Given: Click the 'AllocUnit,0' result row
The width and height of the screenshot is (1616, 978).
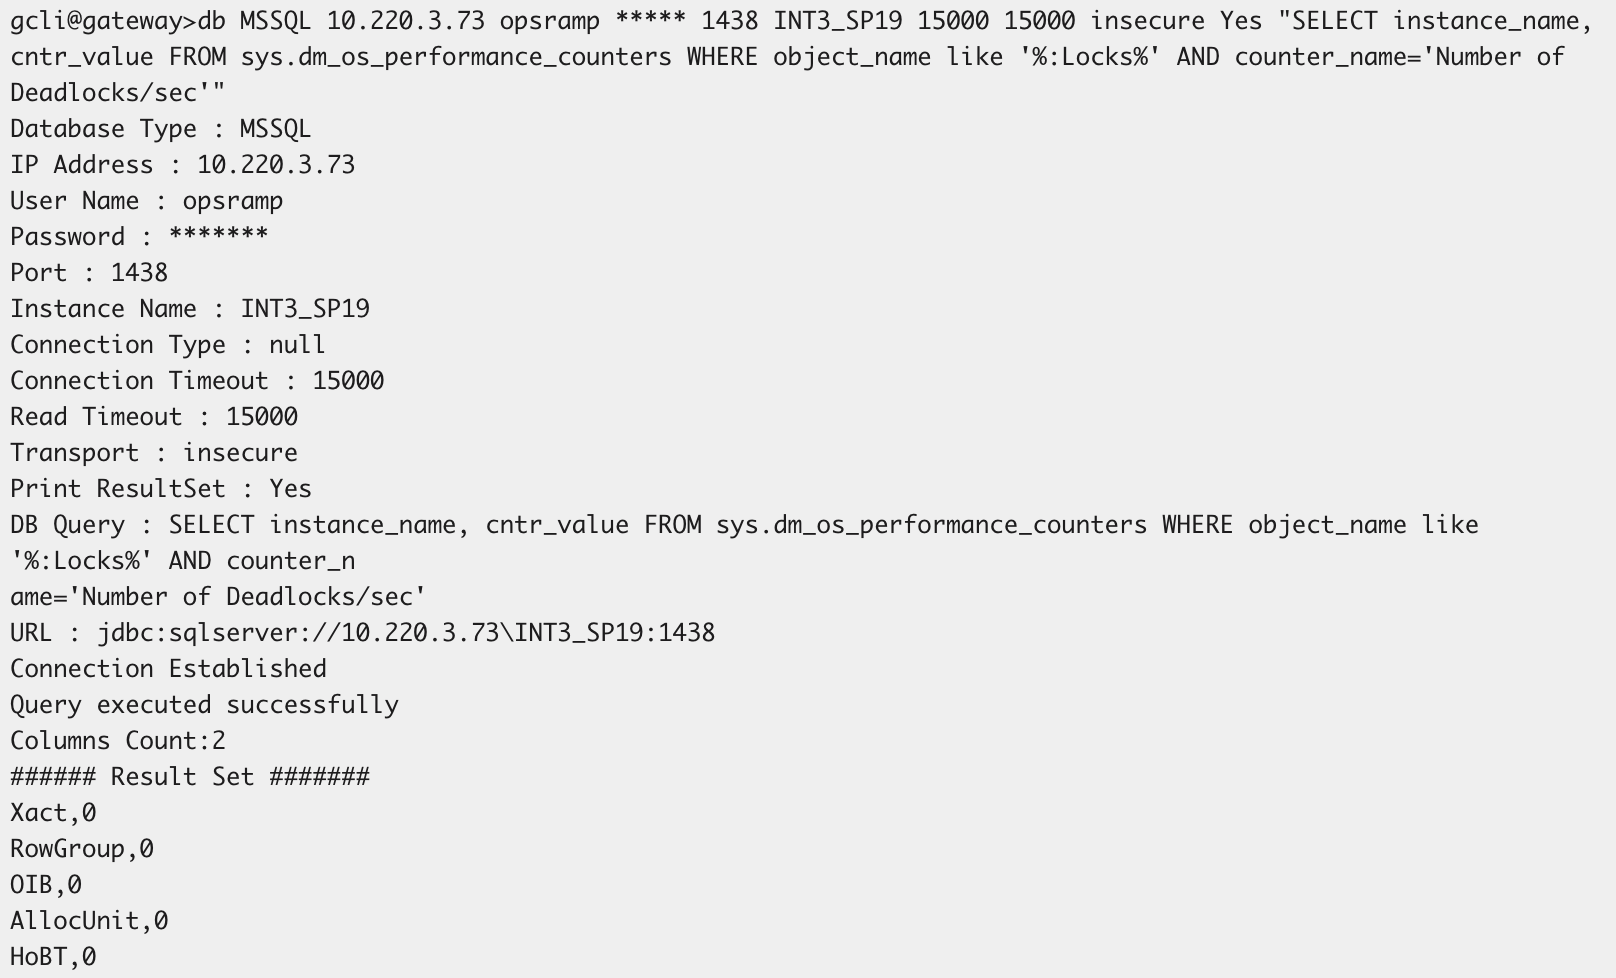Looking at the screenshot, I should click(x=89, y=921).
